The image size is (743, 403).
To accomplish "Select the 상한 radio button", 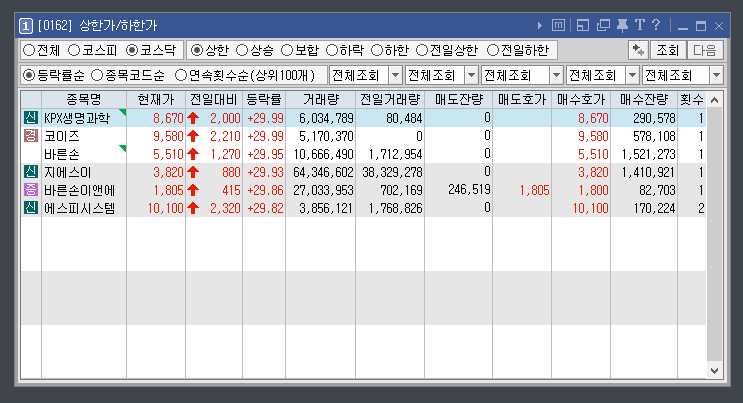I will coord(197,50).
